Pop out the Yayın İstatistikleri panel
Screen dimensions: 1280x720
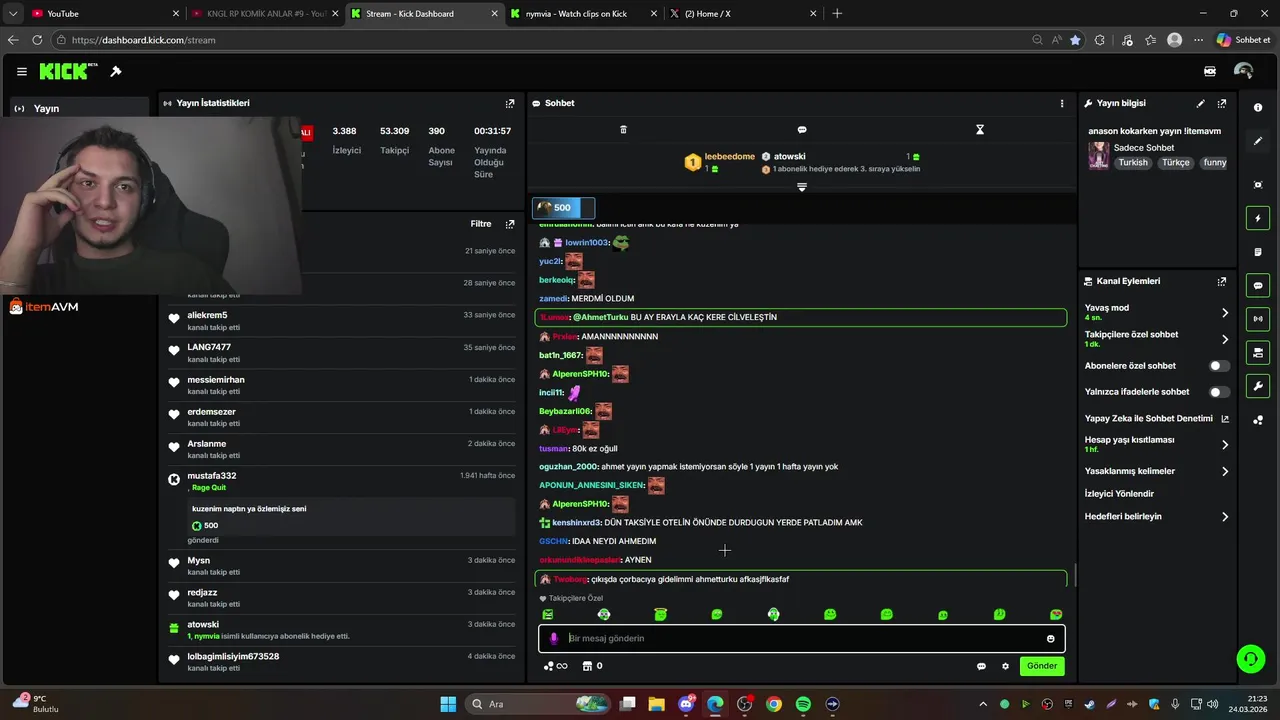510,103
